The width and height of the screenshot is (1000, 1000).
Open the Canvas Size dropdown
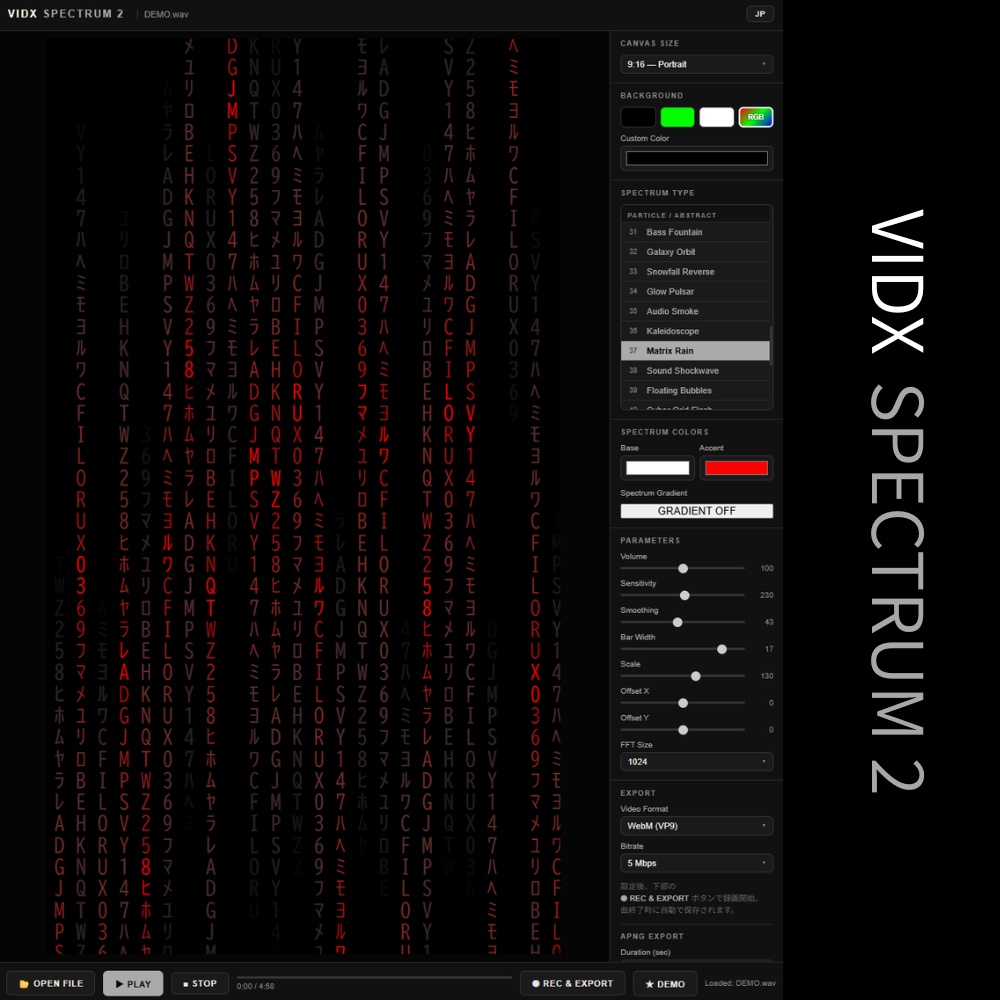(696, 64)
